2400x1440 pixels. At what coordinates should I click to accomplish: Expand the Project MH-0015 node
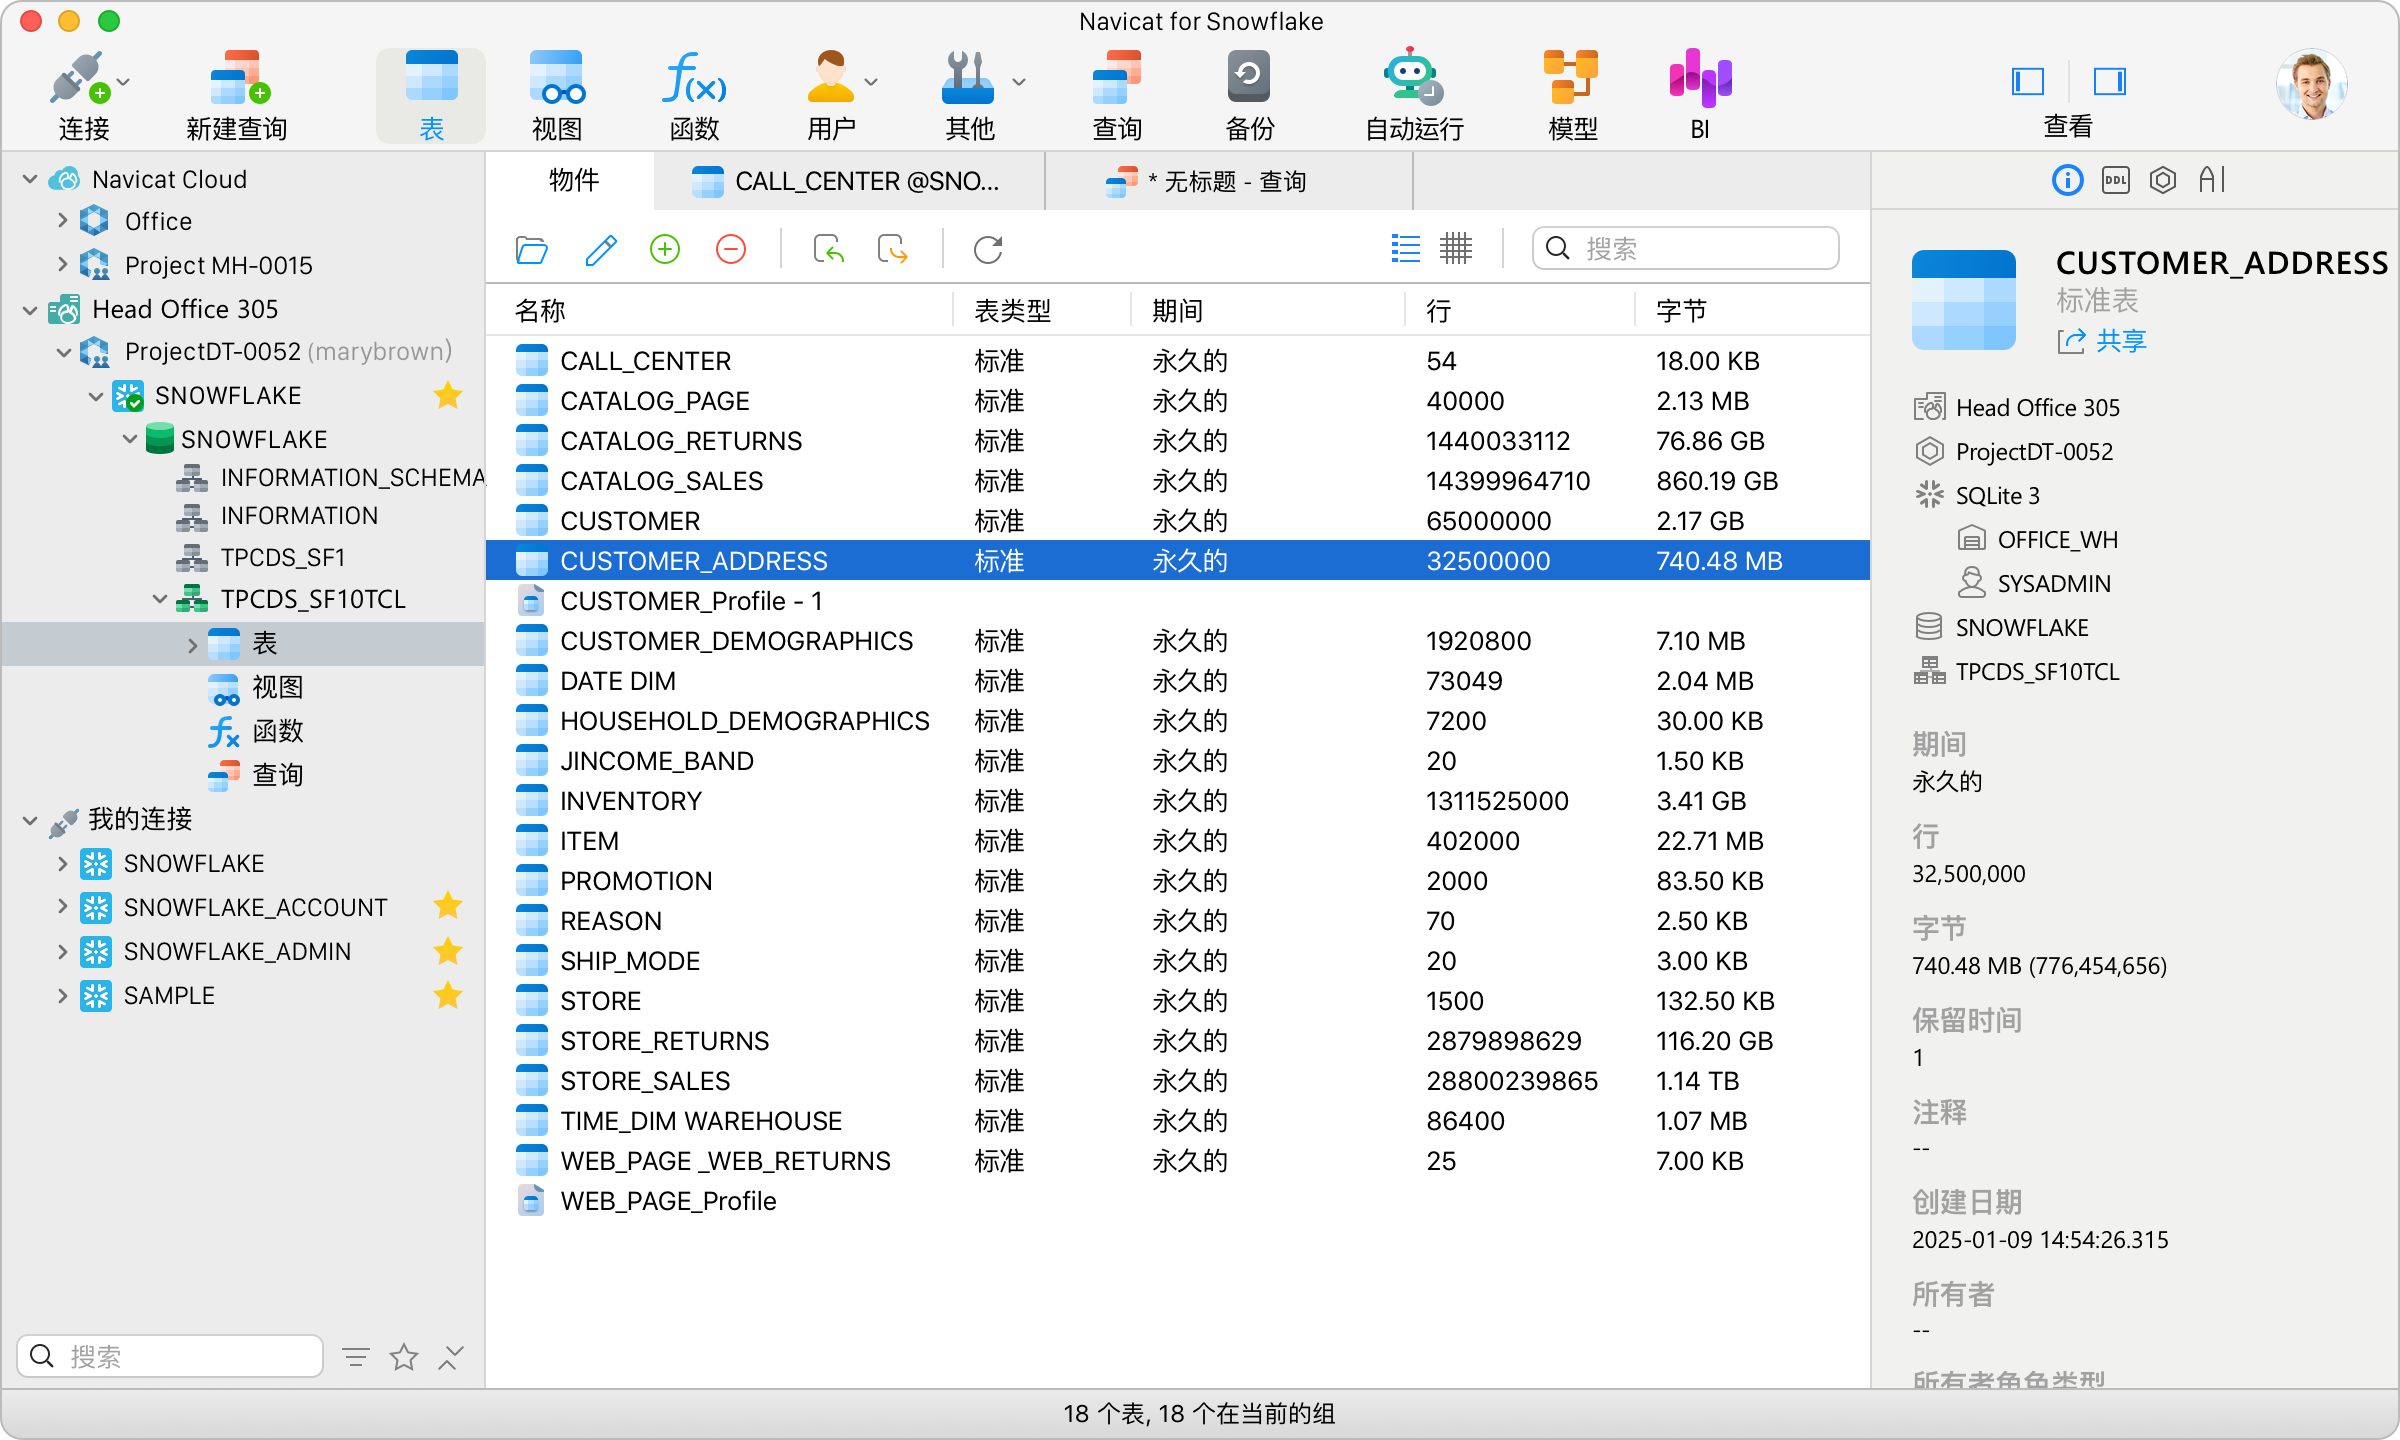click(x=62, y=264)
